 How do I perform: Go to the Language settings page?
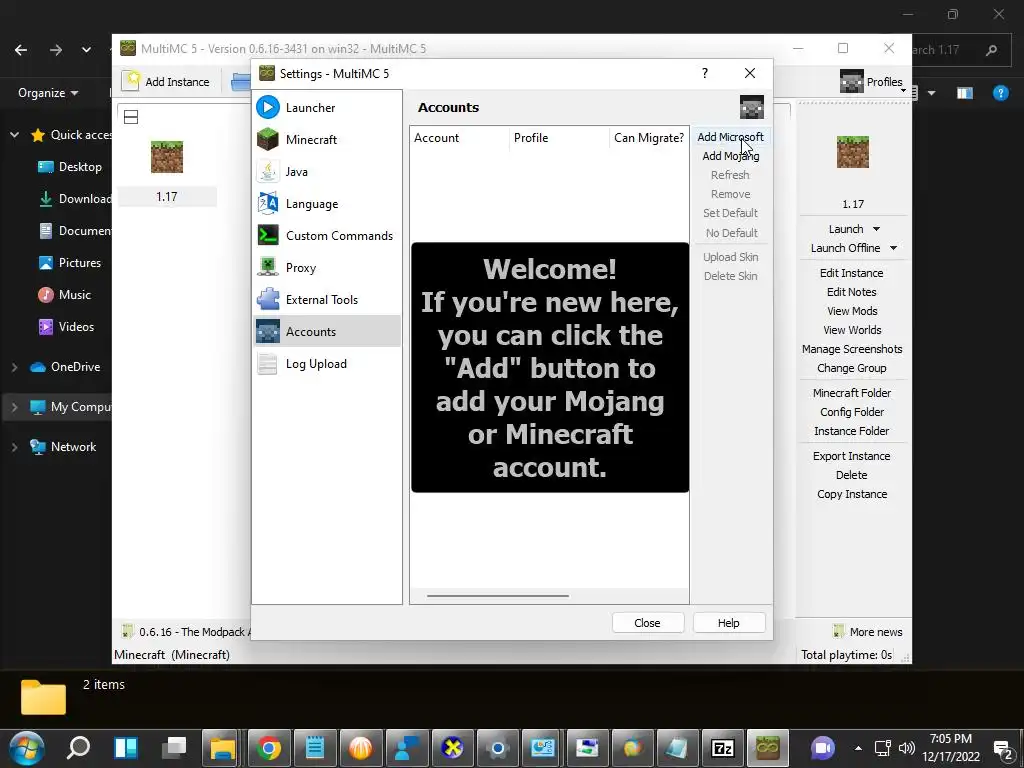pos(327,204)
